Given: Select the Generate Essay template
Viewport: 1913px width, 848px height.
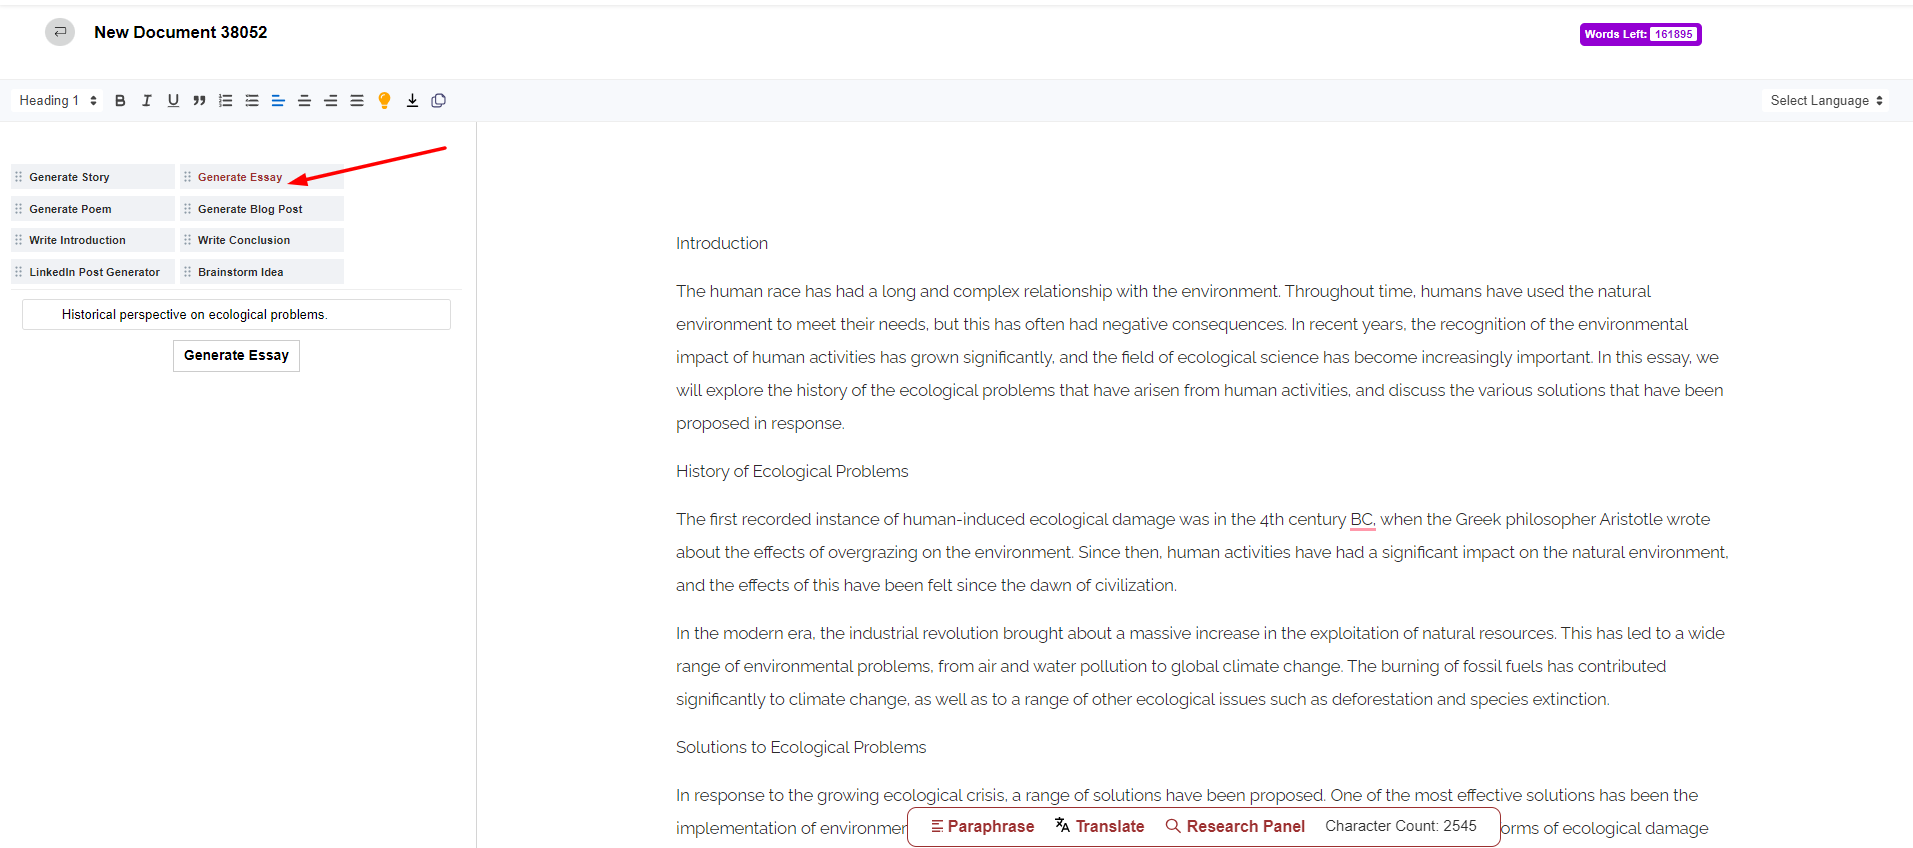Looking at the screenshot, I should pos(262,177).
